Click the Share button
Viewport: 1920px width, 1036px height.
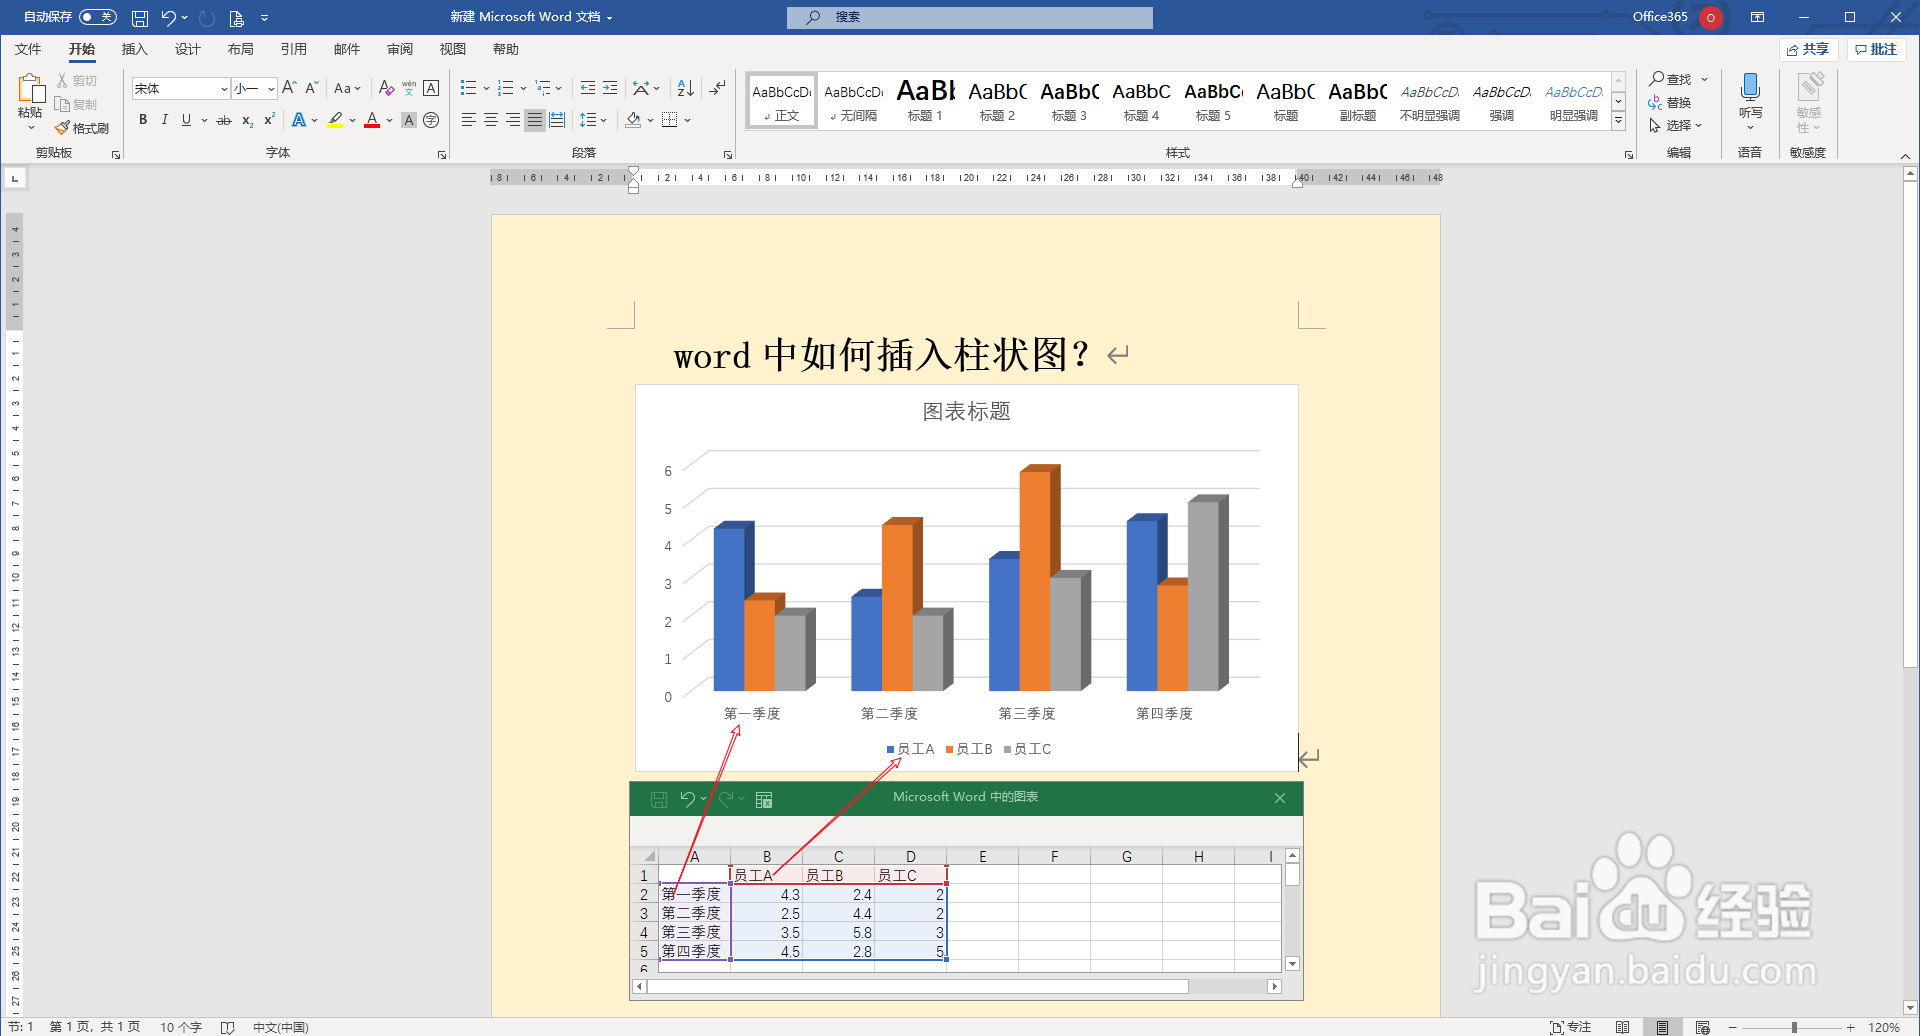click(1808, 49)
